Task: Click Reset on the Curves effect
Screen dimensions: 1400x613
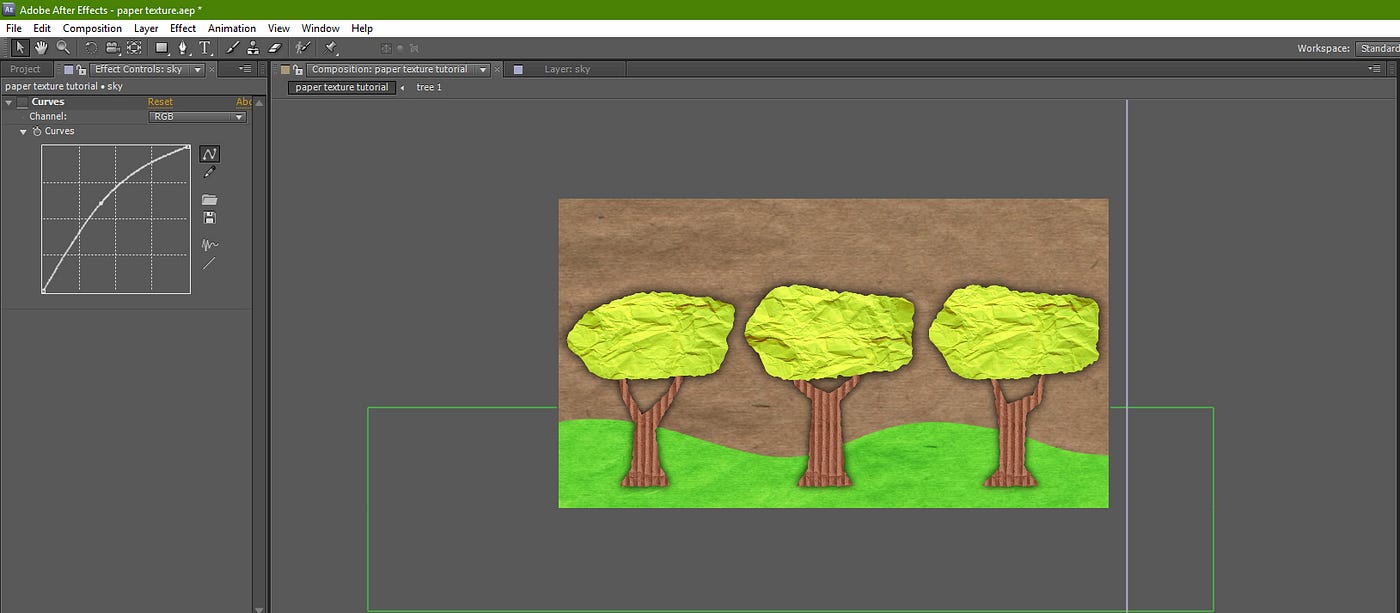Action: (x=160, y=102)
